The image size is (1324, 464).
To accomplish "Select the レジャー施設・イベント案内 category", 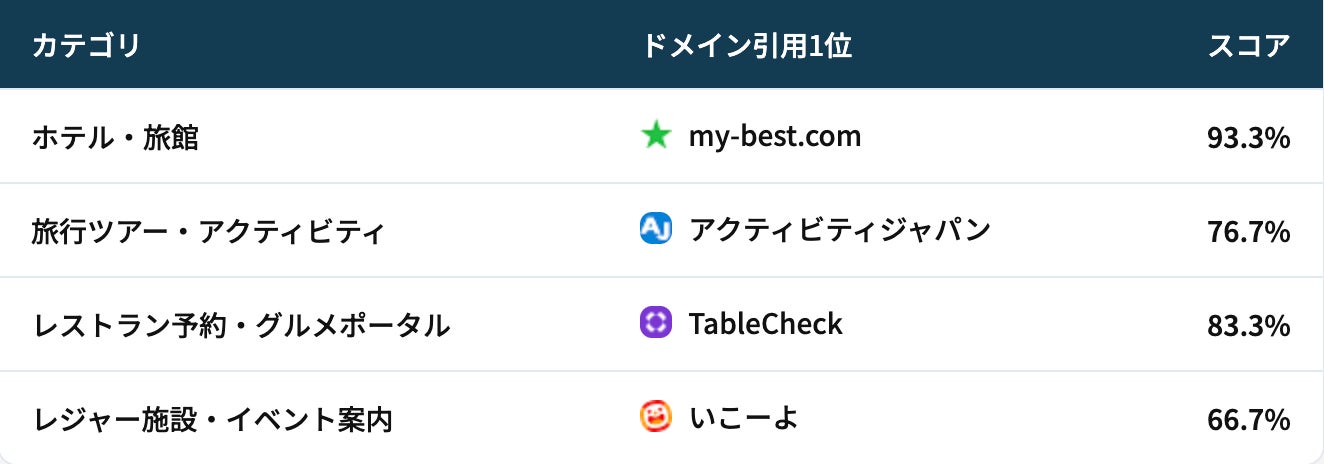I will (212, 420).
